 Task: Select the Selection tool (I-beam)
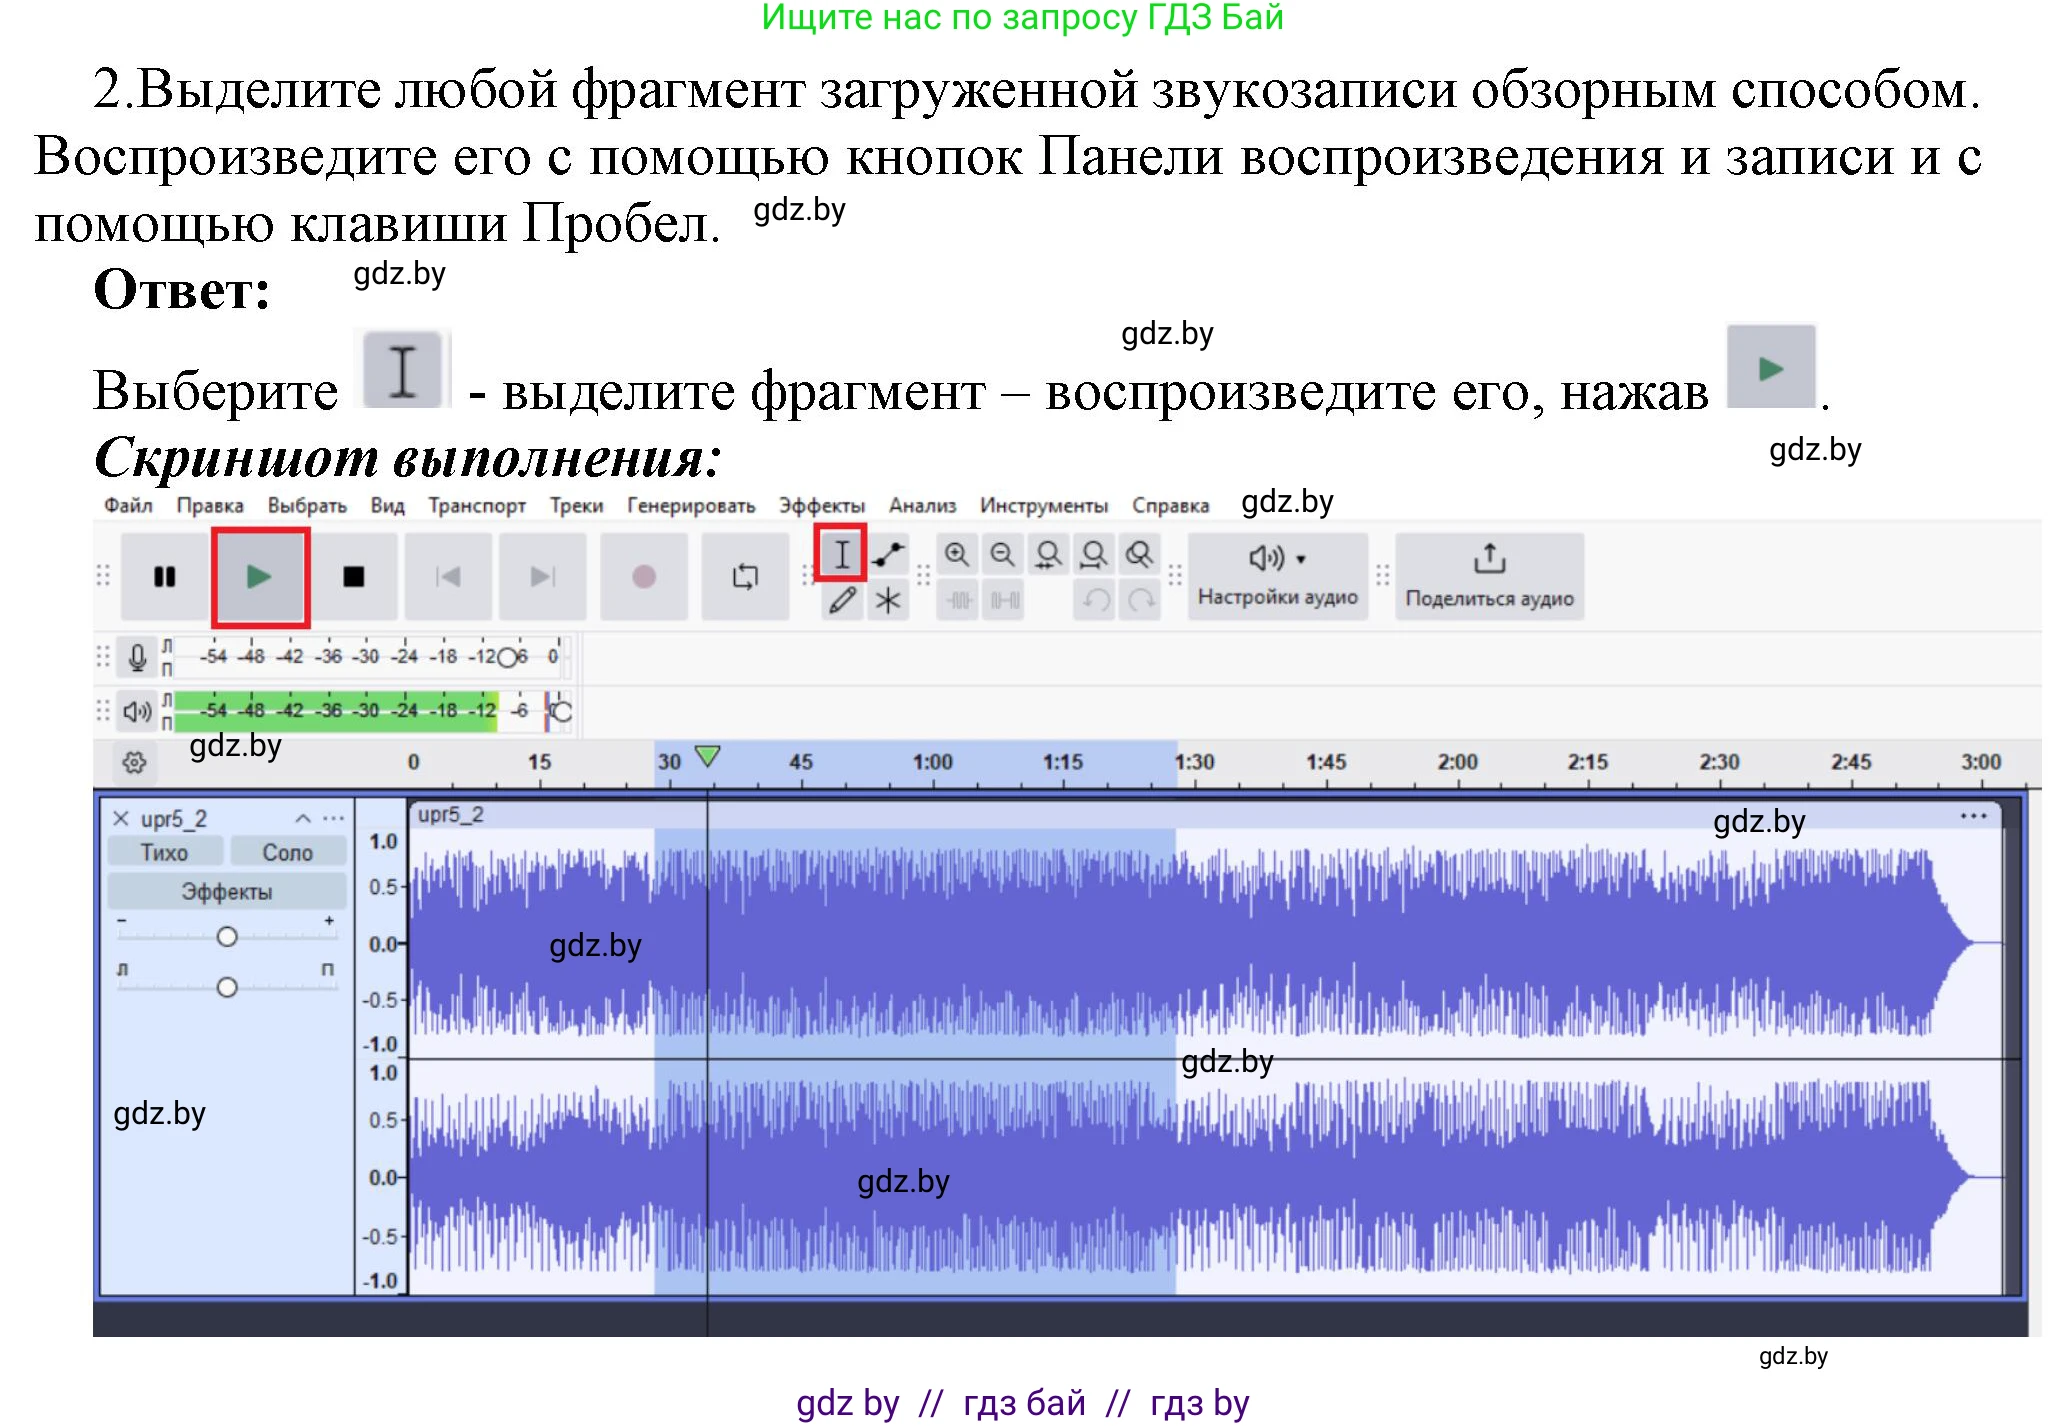point(843,552)
